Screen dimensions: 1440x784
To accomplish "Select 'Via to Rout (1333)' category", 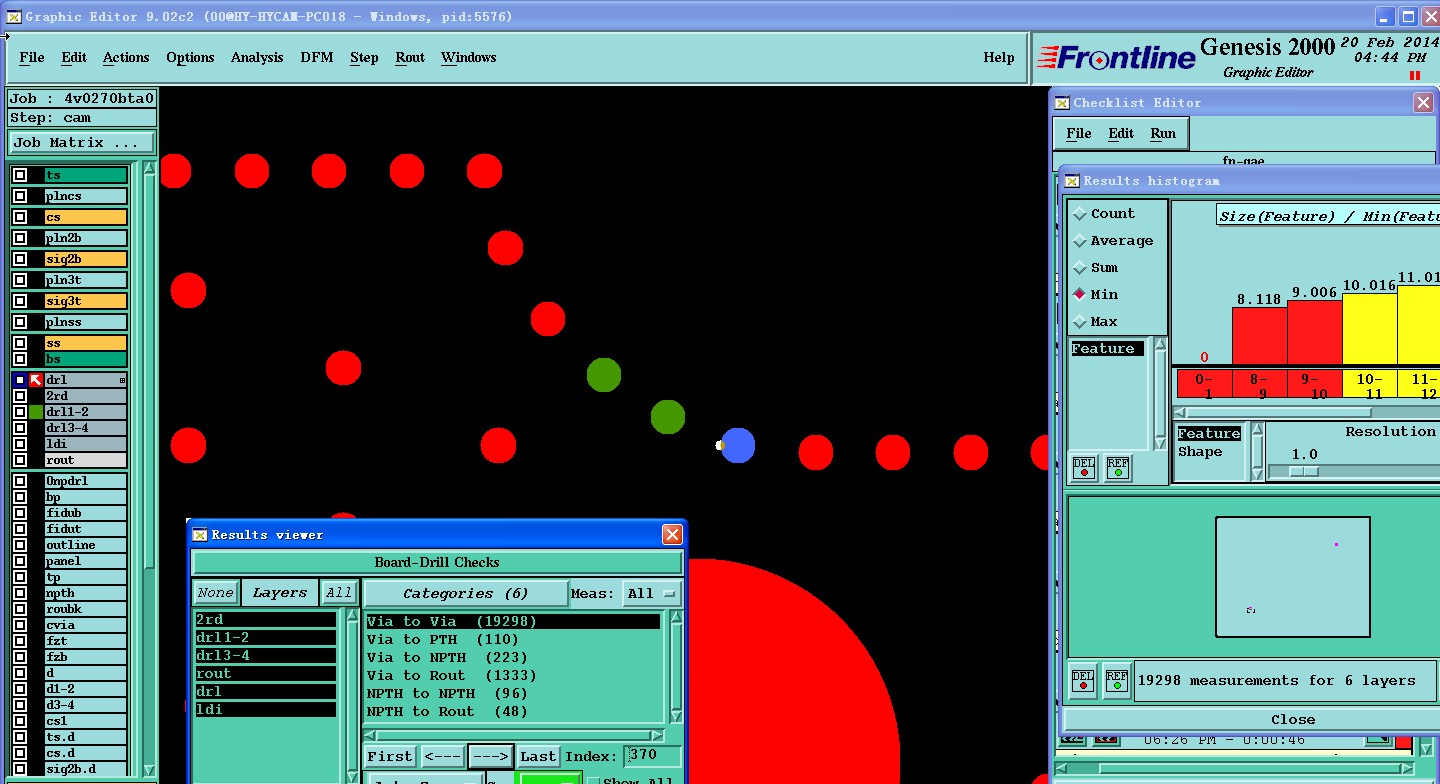I will click(x=451, y=676).
